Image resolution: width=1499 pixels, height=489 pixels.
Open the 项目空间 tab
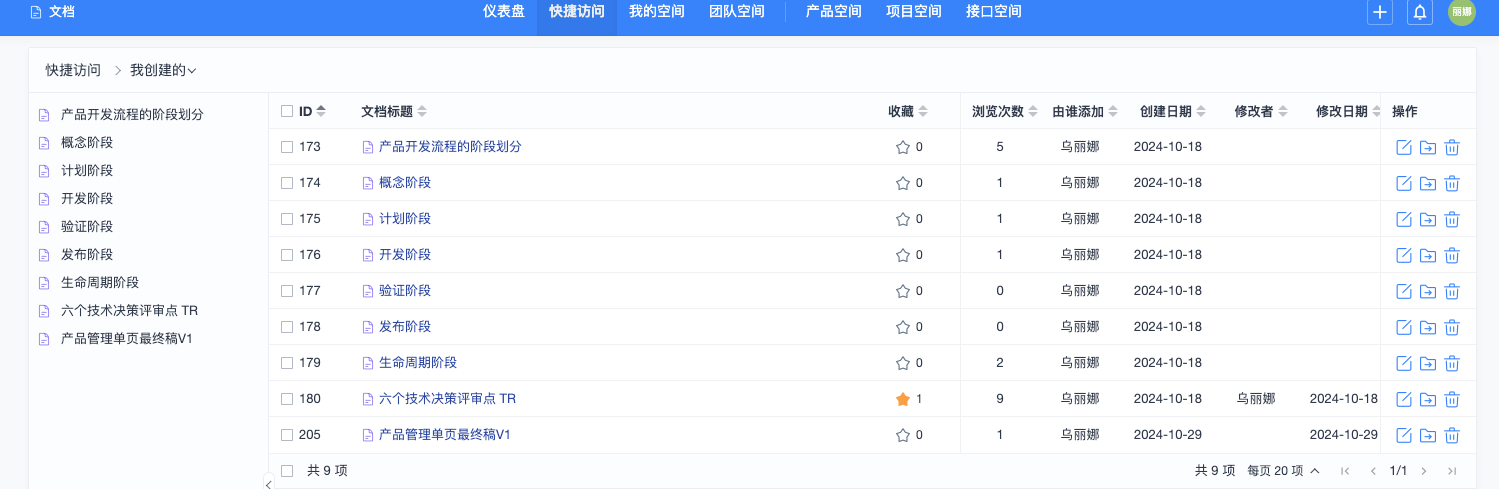(x=914, y=12)
